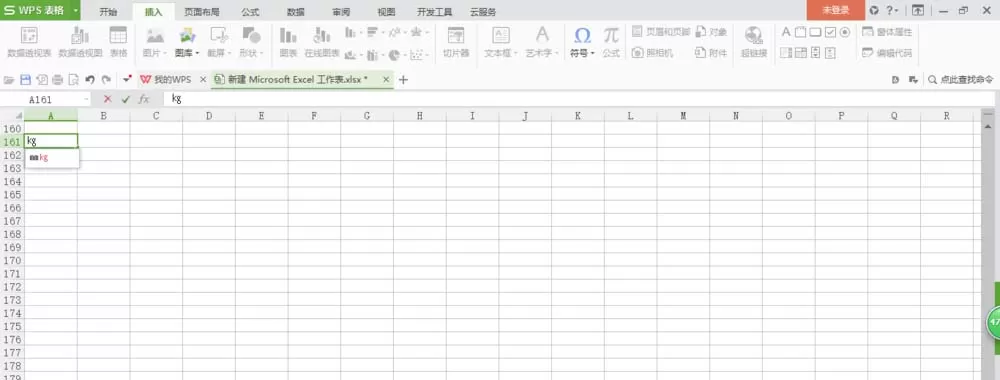Click the label form control icon

tap(786, 32)
